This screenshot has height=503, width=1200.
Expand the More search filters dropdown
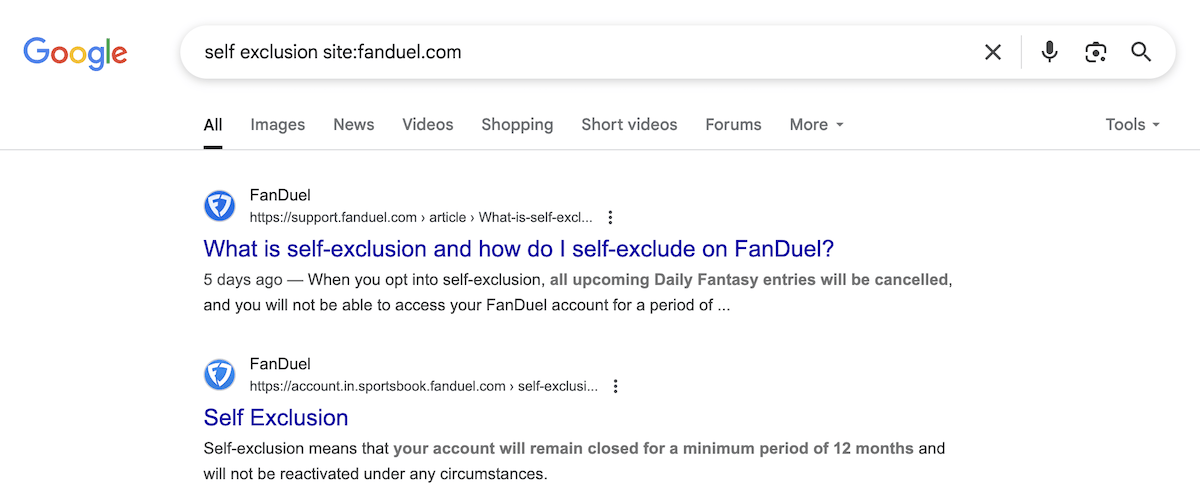[816, 125]
